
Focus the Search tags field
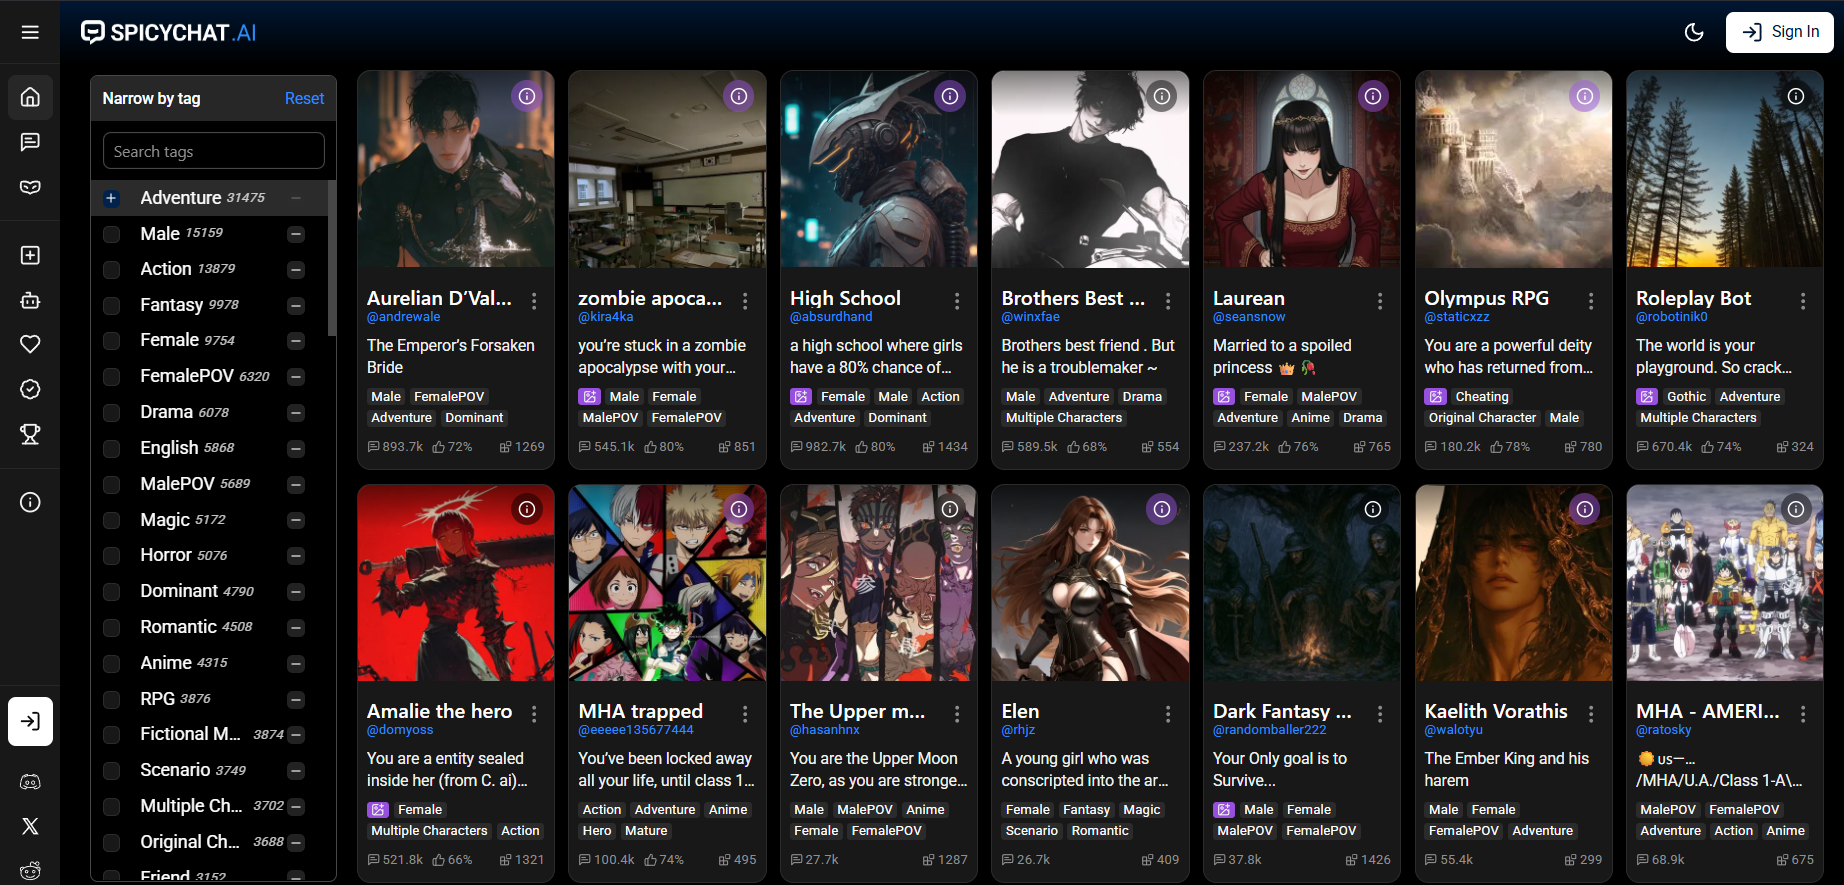pos(214,151)
